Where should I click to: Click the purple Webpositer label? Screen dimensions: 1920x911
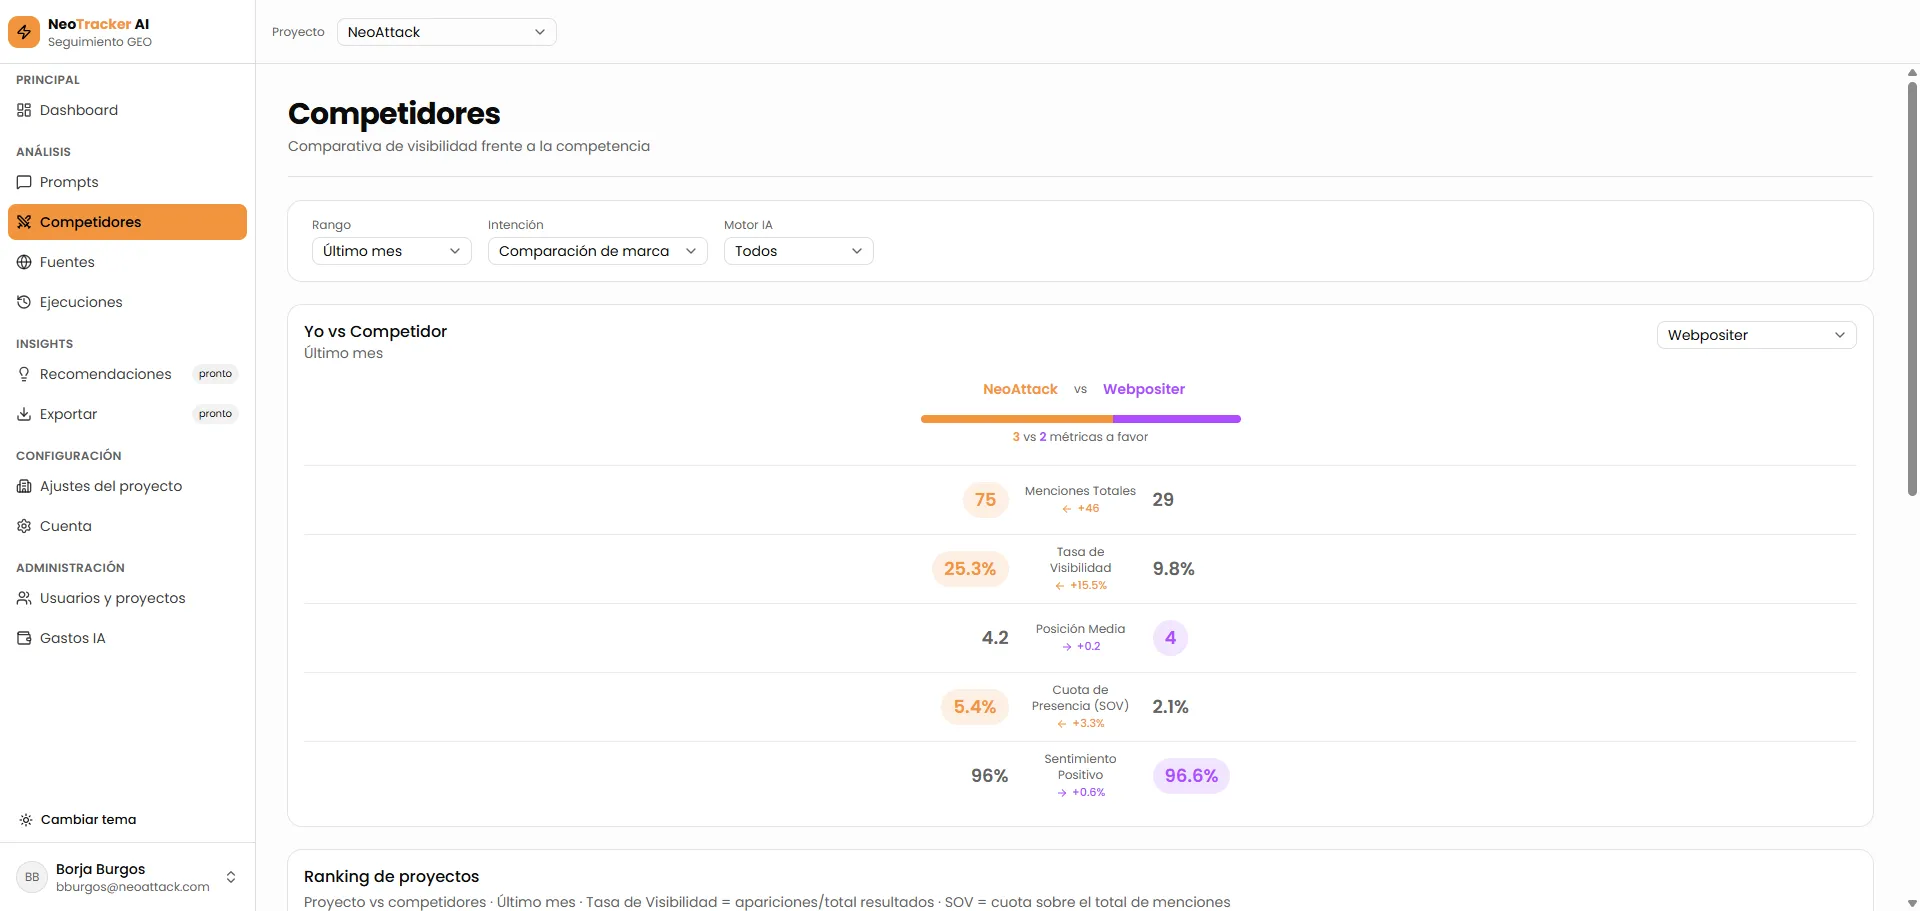1144,389
